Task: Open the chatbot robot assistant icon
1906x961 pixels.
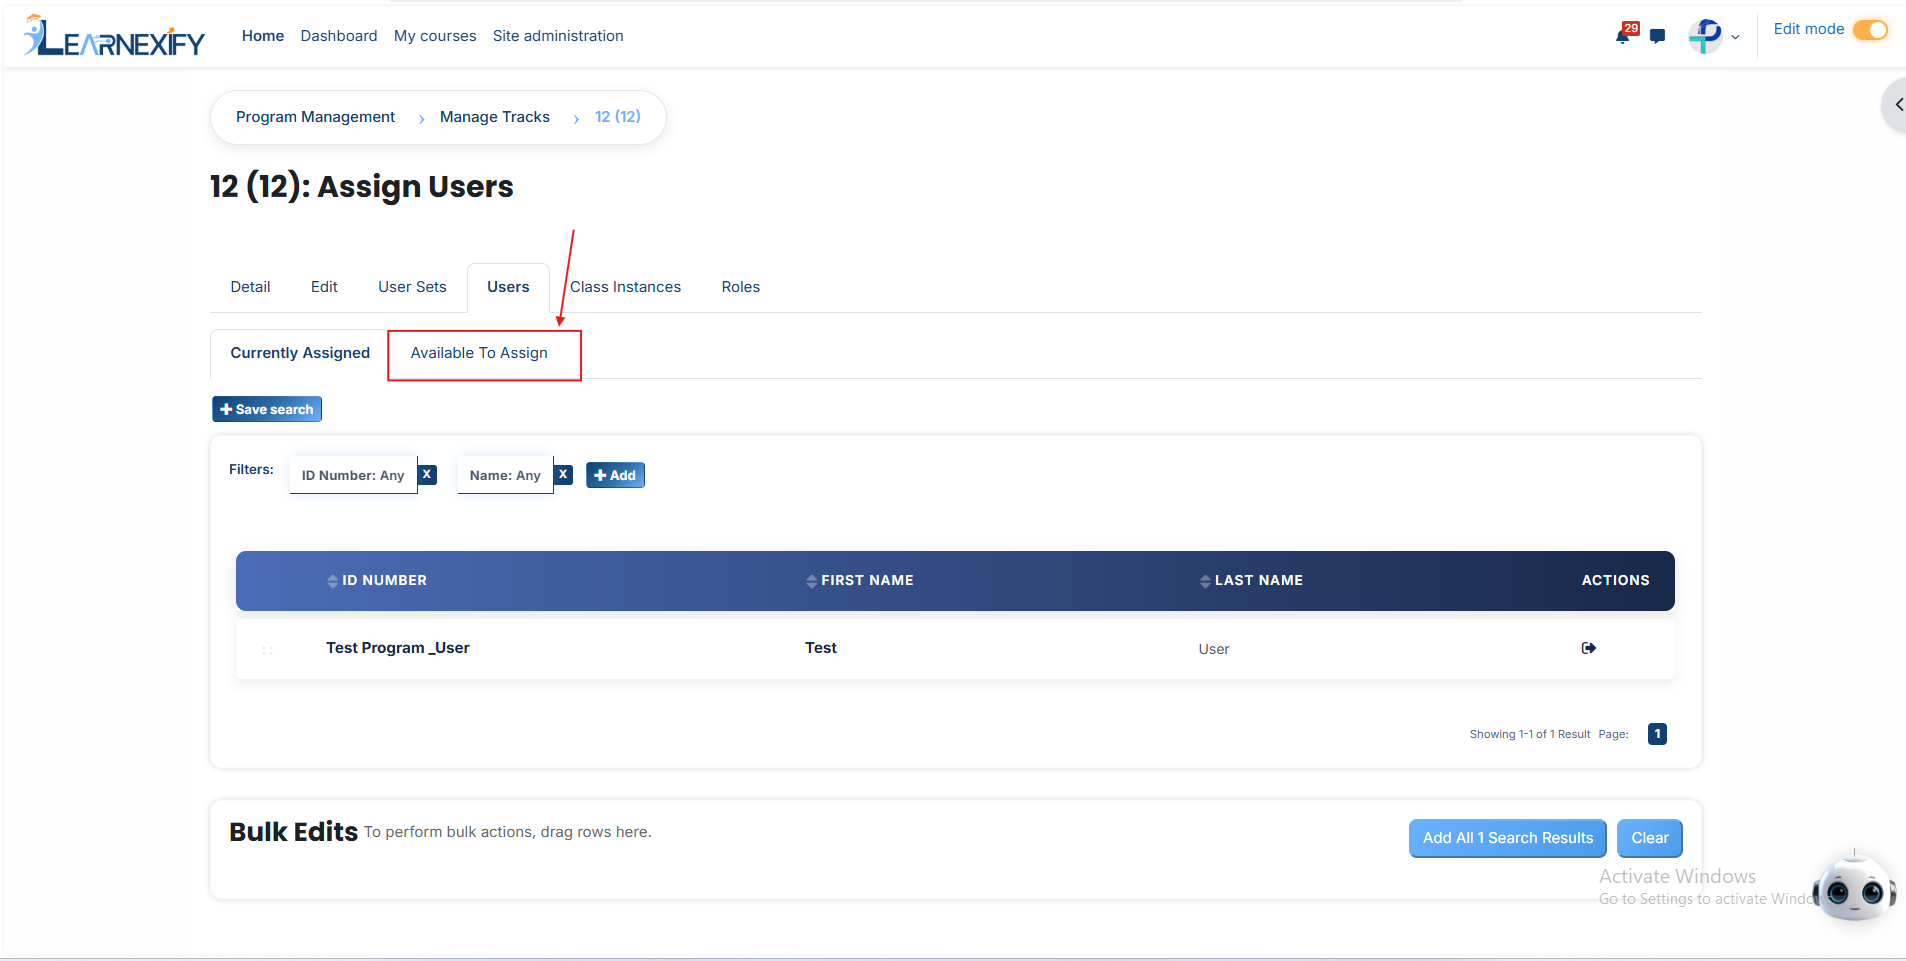Action: [1854, 887]
